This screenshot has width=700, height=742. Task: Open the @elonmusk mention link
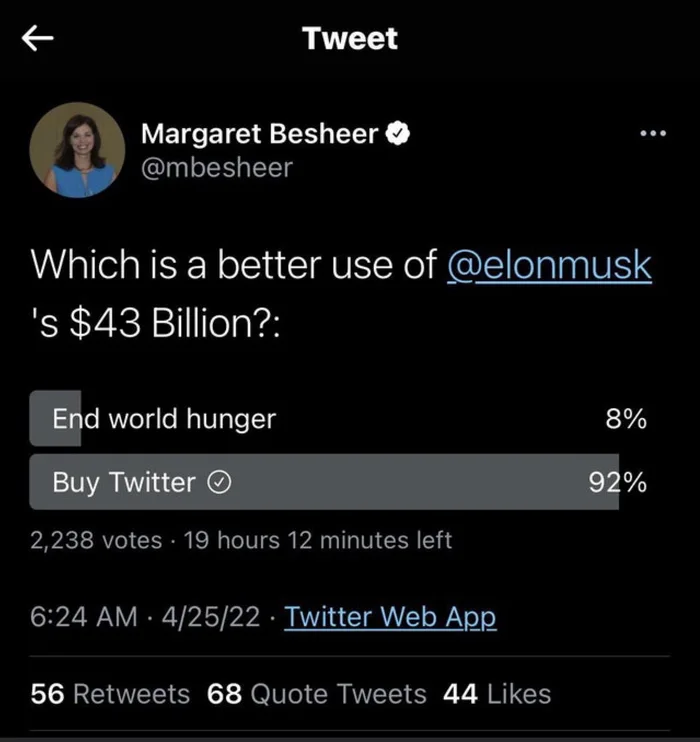click(x=548, y=265)
